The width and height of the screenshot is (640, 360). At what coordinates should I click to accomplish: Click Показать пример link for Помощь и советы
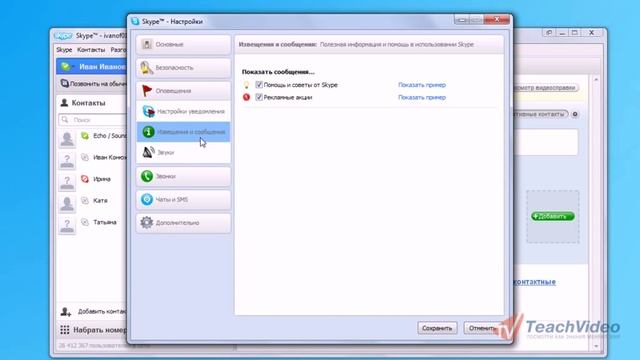pyautogui.click(x=422, y=85)
